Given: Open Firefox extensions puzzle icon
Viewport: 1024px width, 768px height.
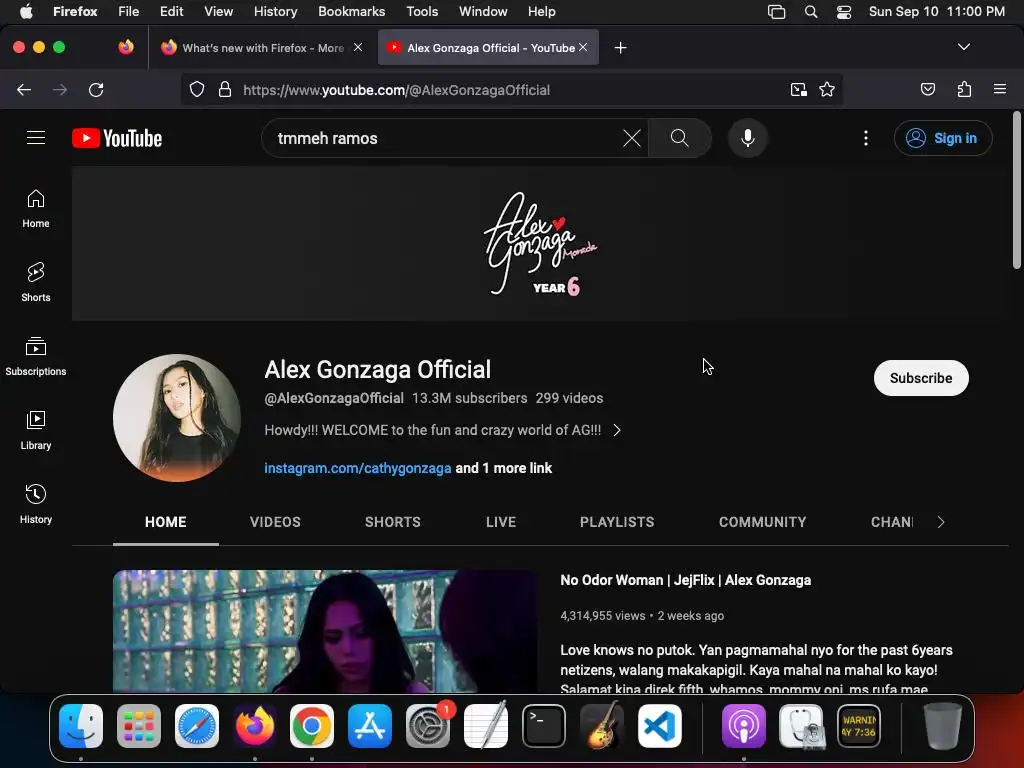Looking at the screenshot, I should 964,89.
